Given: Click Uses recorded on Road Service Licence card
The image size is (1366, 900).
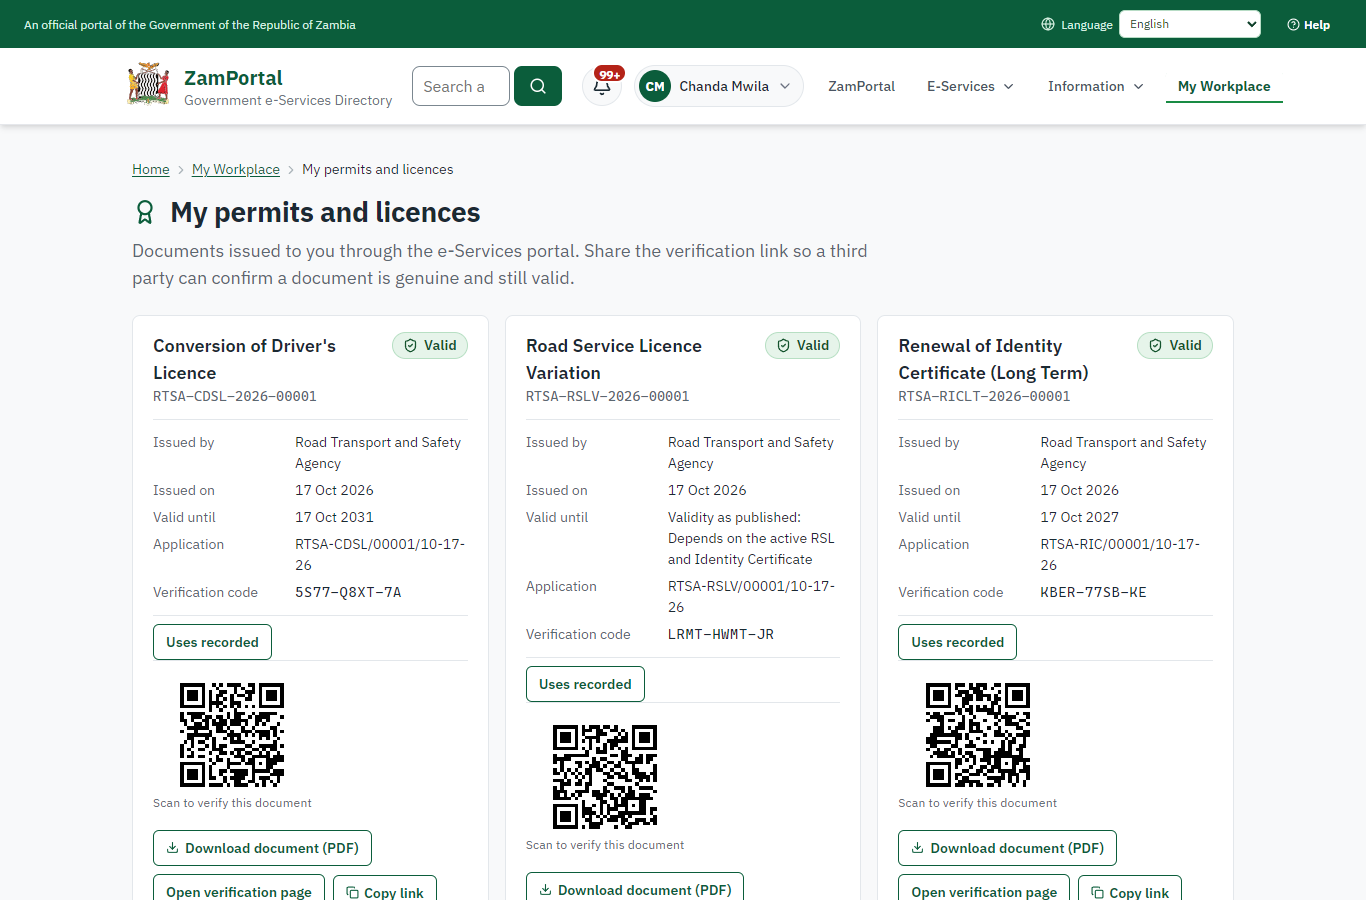Looking at the screenshot, I should click(585, 684).
